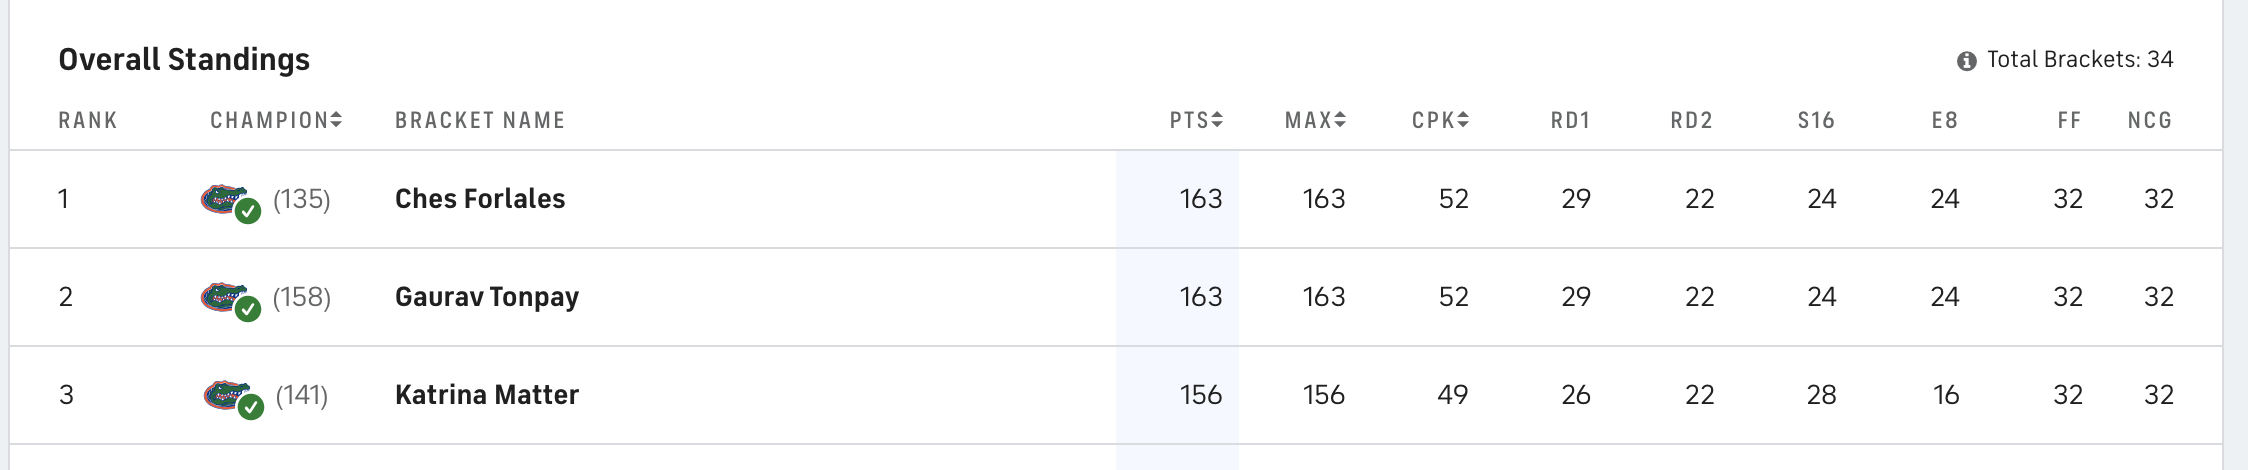Open the Ches Forlales bracket
Image resolution: width=2248 pixels, height=470 pixels.
tap(480, 199)
